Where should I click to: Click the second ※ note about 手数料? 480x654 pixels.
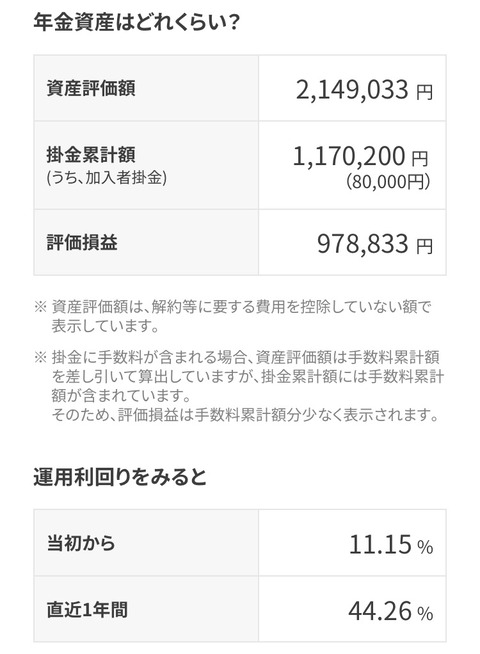coord(237,357)
